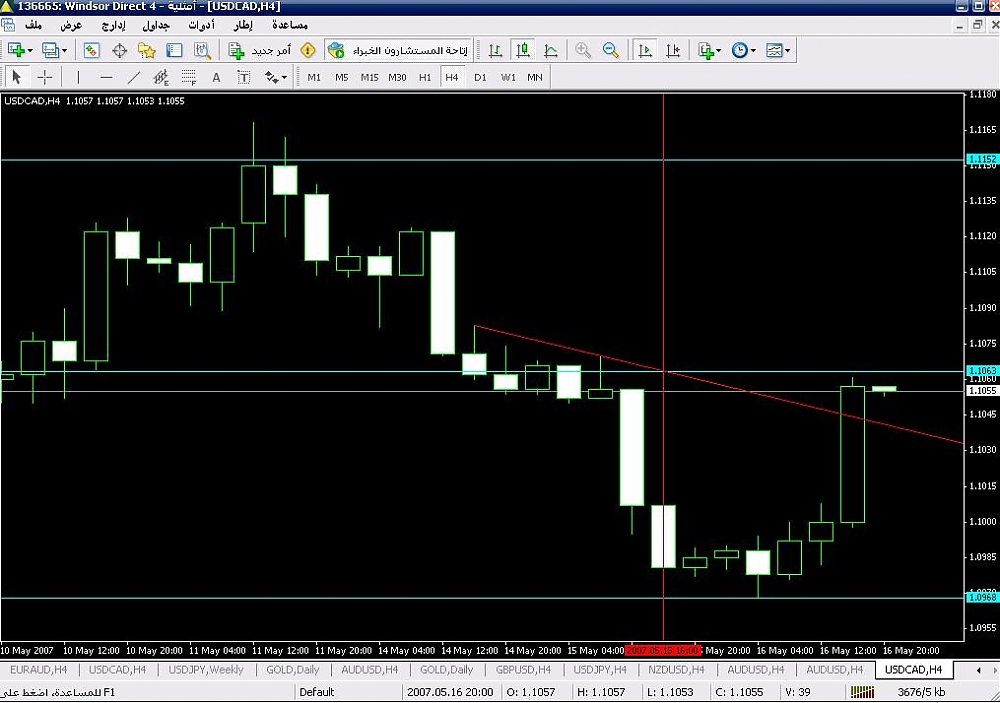This screenshot has height=703, width=1000.
Task: Pick the trendline drawing tool
Action: [133, 77]
